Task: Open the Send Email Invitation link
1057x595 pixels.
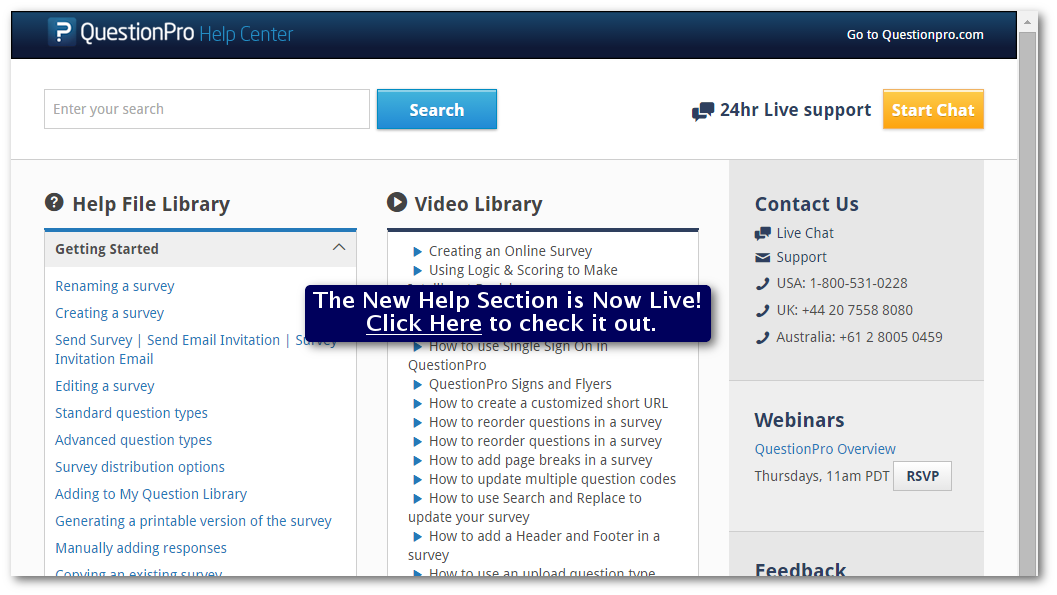Action: [x=213, y=340]
